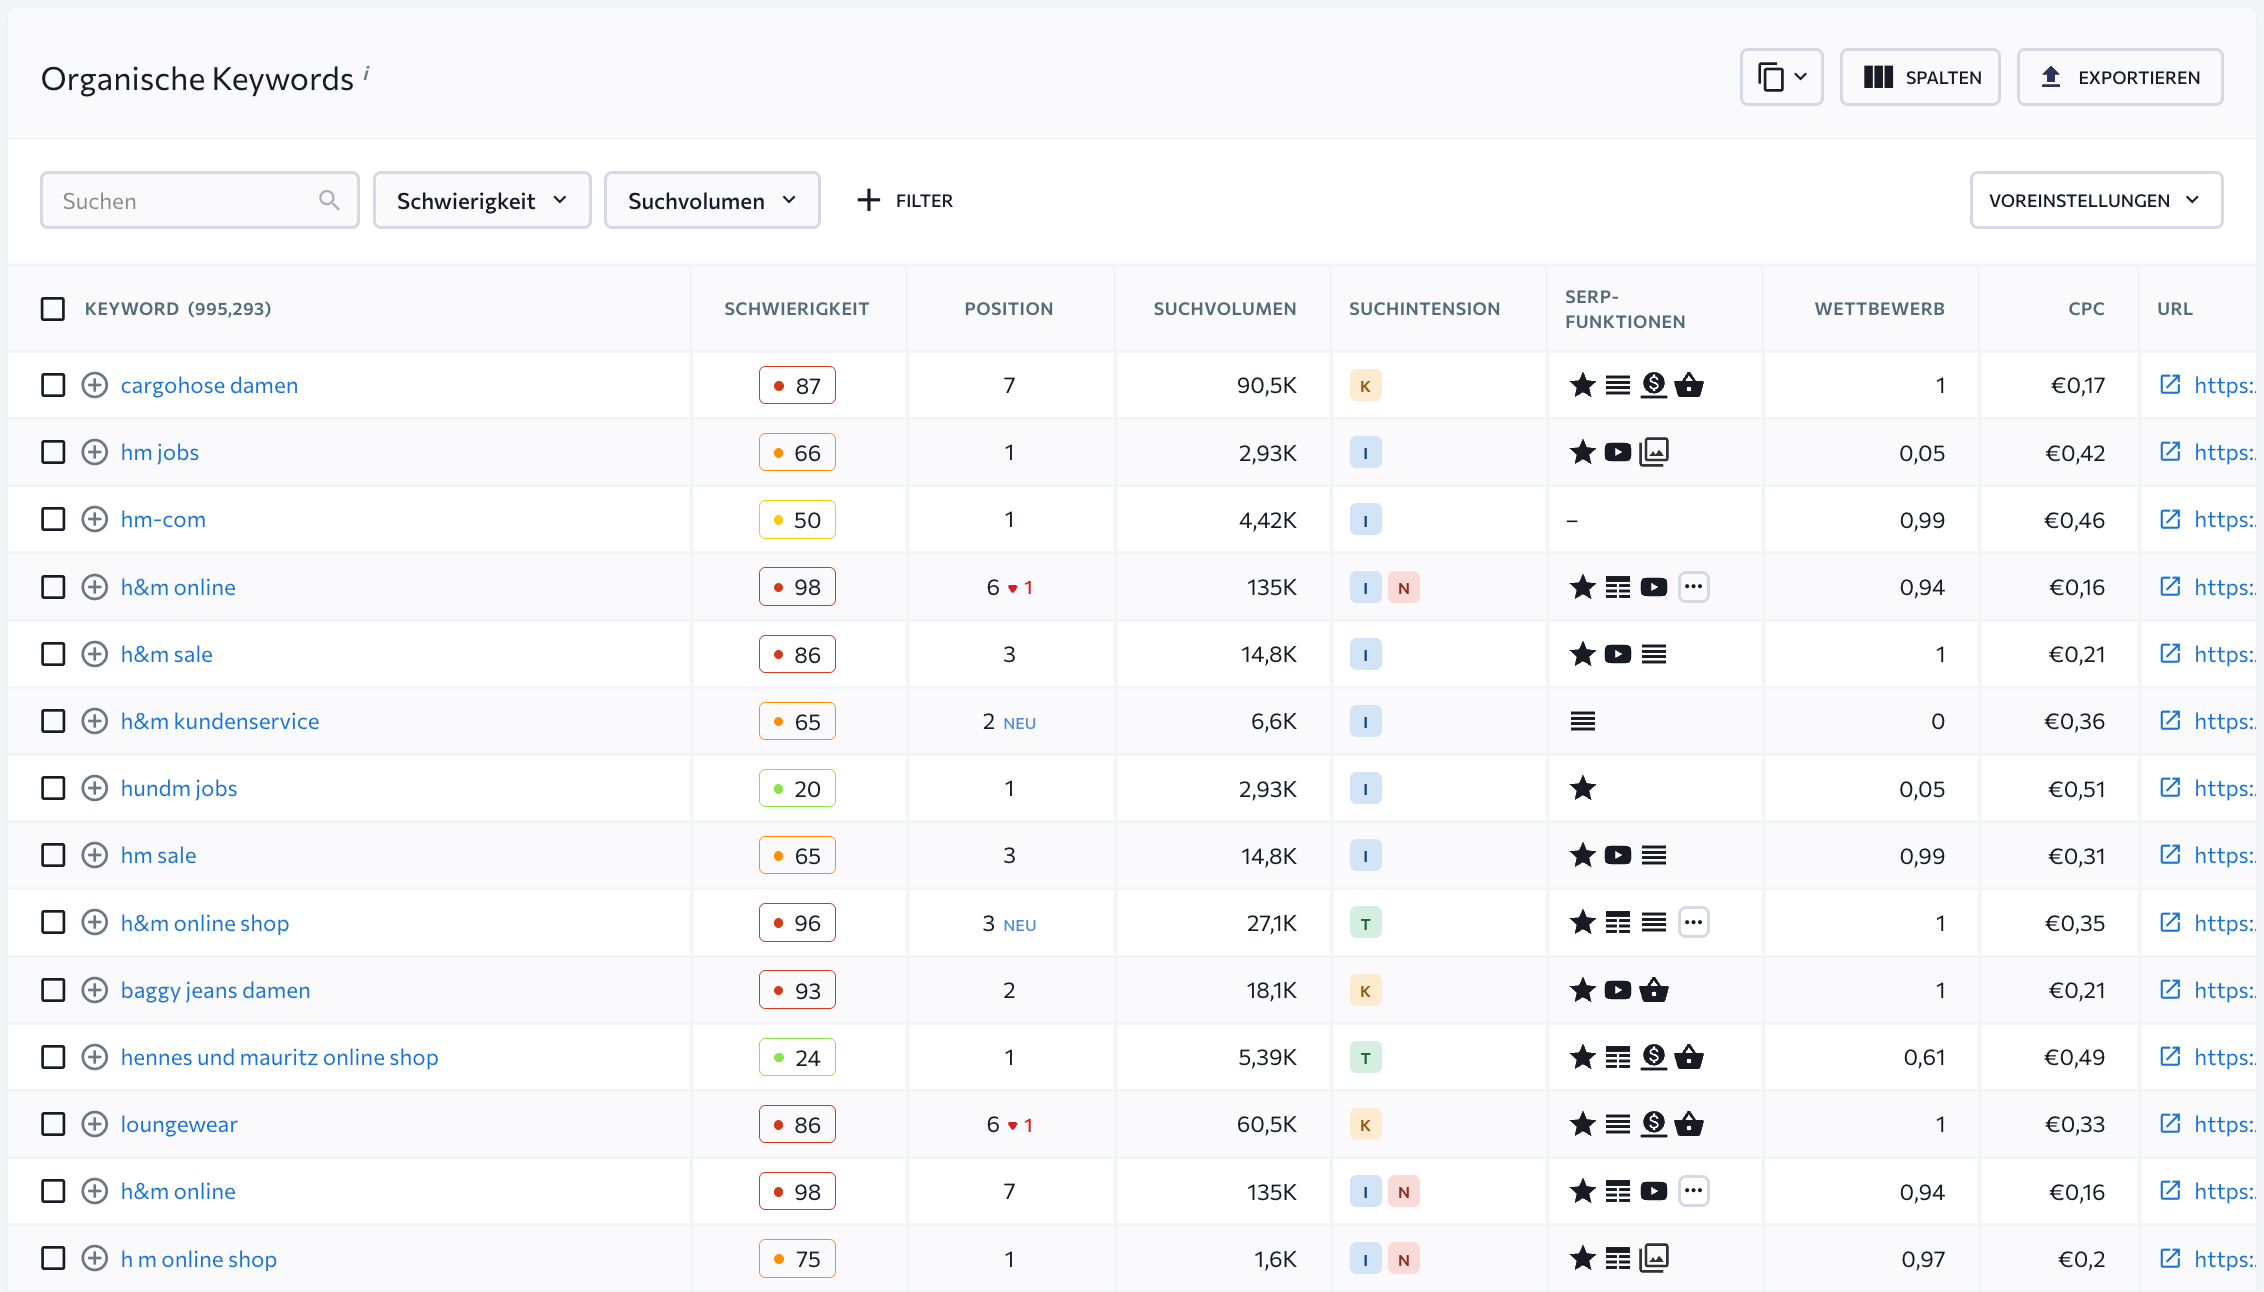The height and width of the screenshot is (1292, 2264).
Task: Open the Voreinstellungen dropdown
Action: pyautogui.click(x=2096, y=200)
